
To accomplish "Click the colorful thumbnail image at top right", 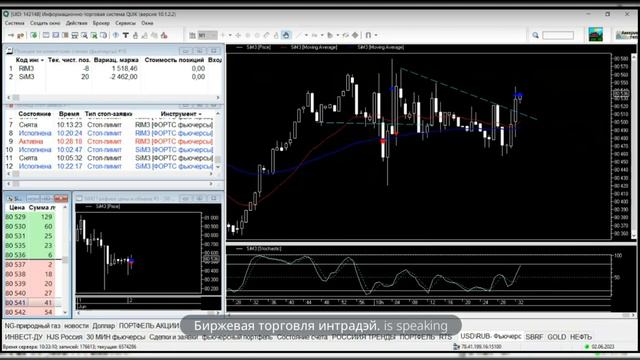I will click(x=596, y=34).
